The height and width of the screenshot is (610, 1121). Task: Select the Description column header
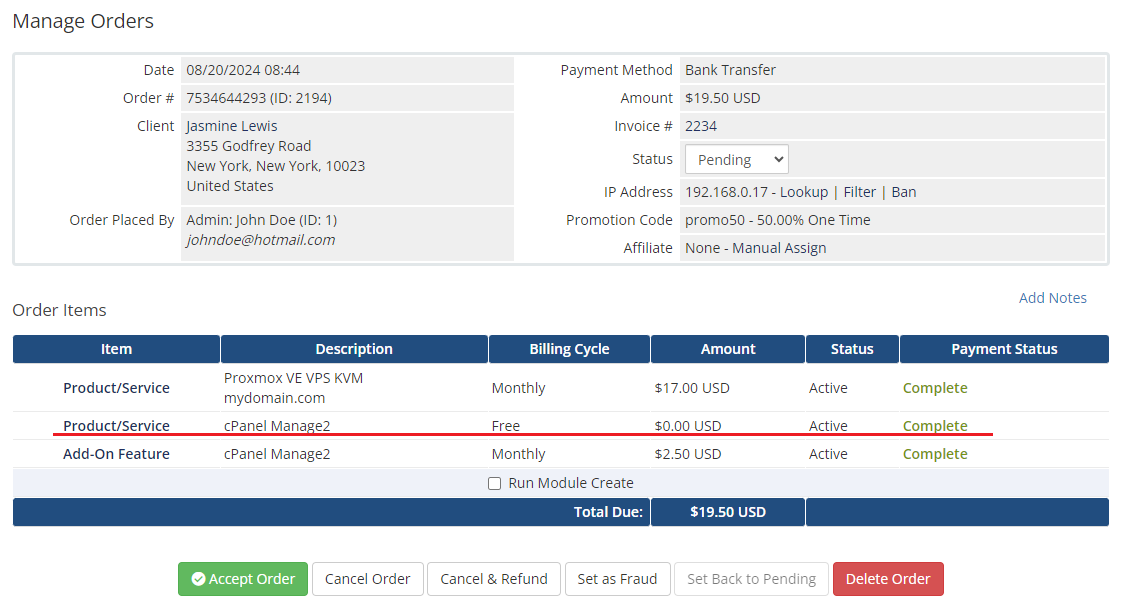click(x=354, y=349)
